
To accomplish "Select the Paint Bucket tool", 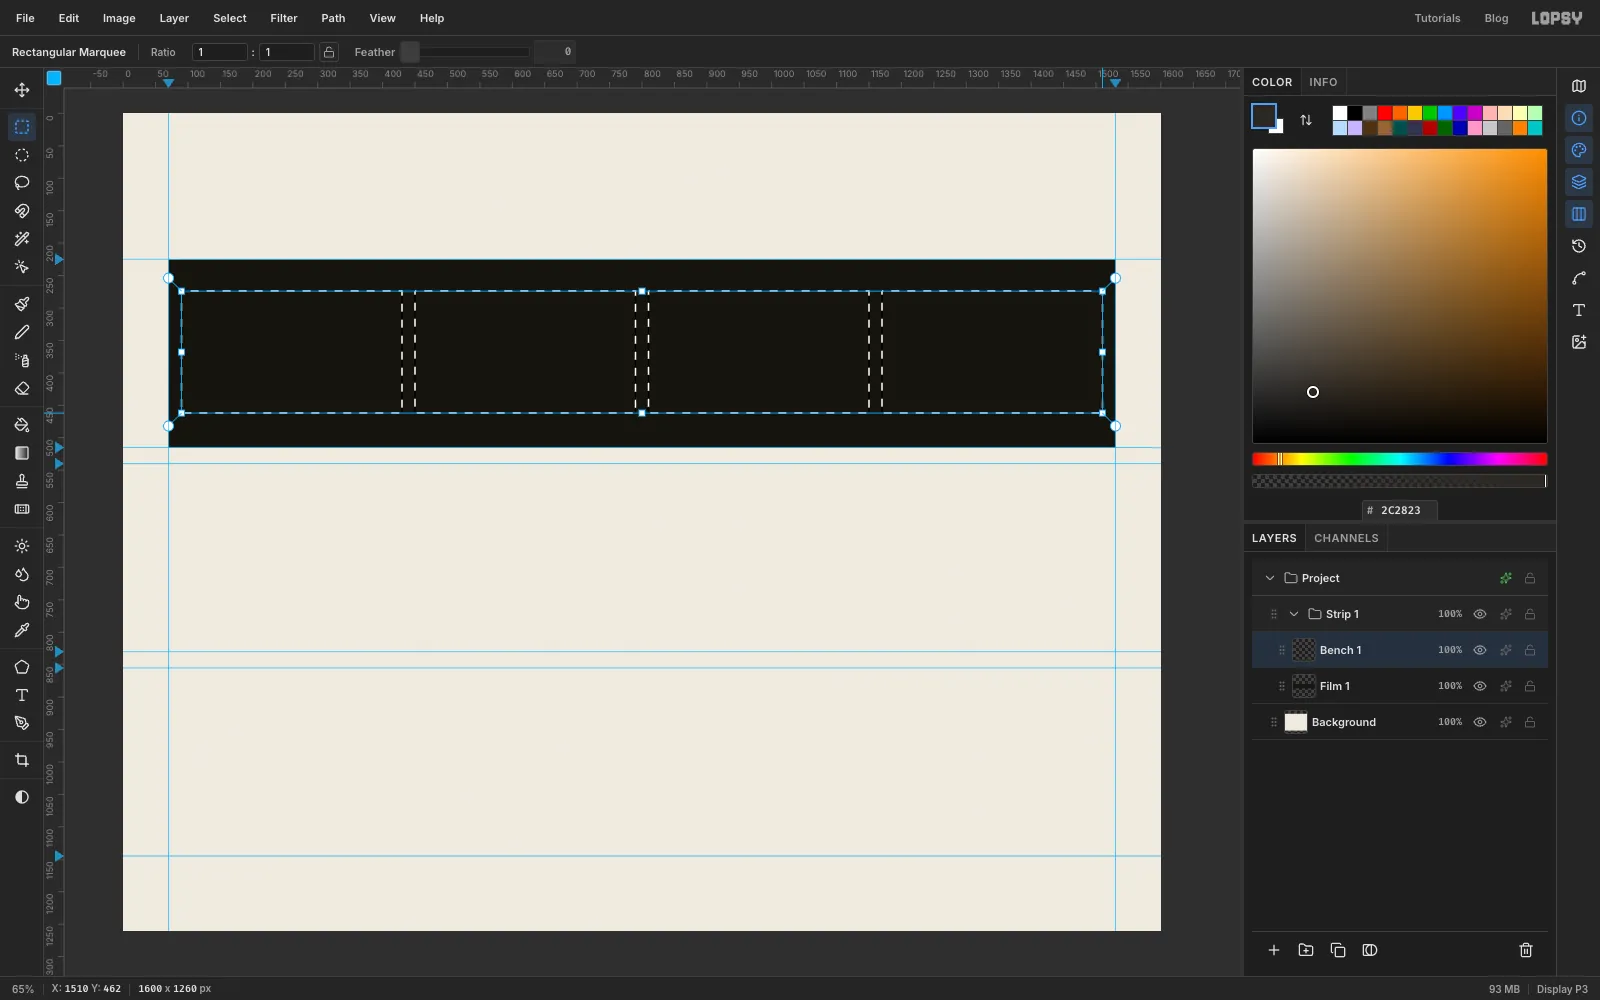I will tap(22, 425).
